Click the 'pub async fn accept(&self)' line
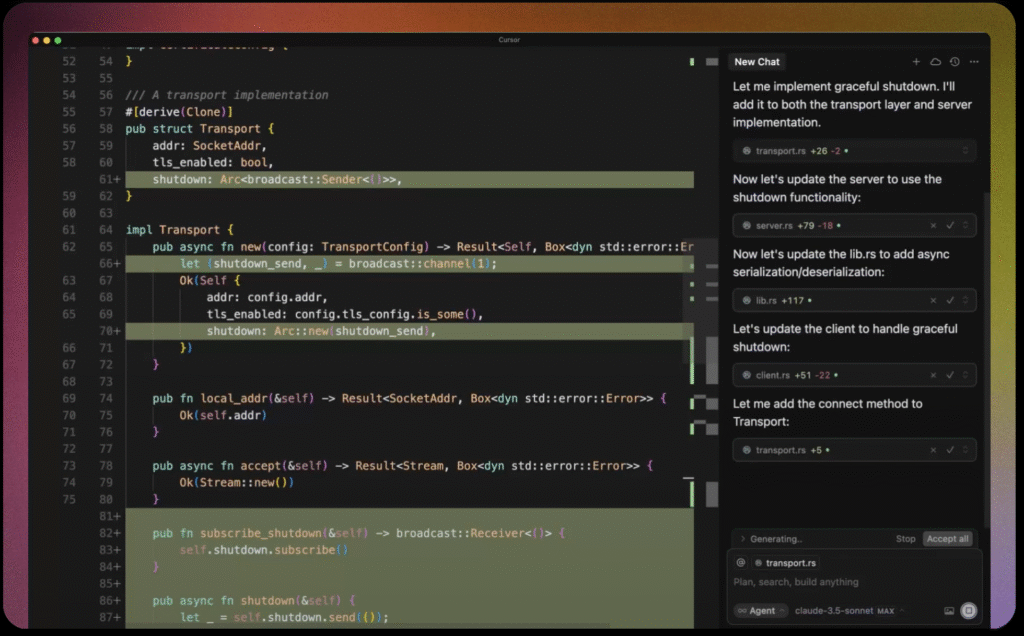 click(x=402, y=466)
